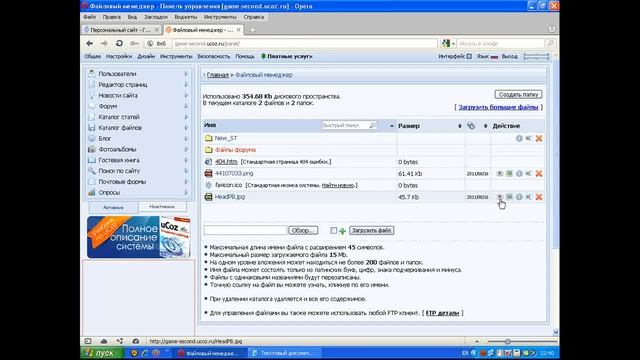This screenshot has height=360, width=640.
Task: Open the Безопасность panel menu
Action: 214,56
